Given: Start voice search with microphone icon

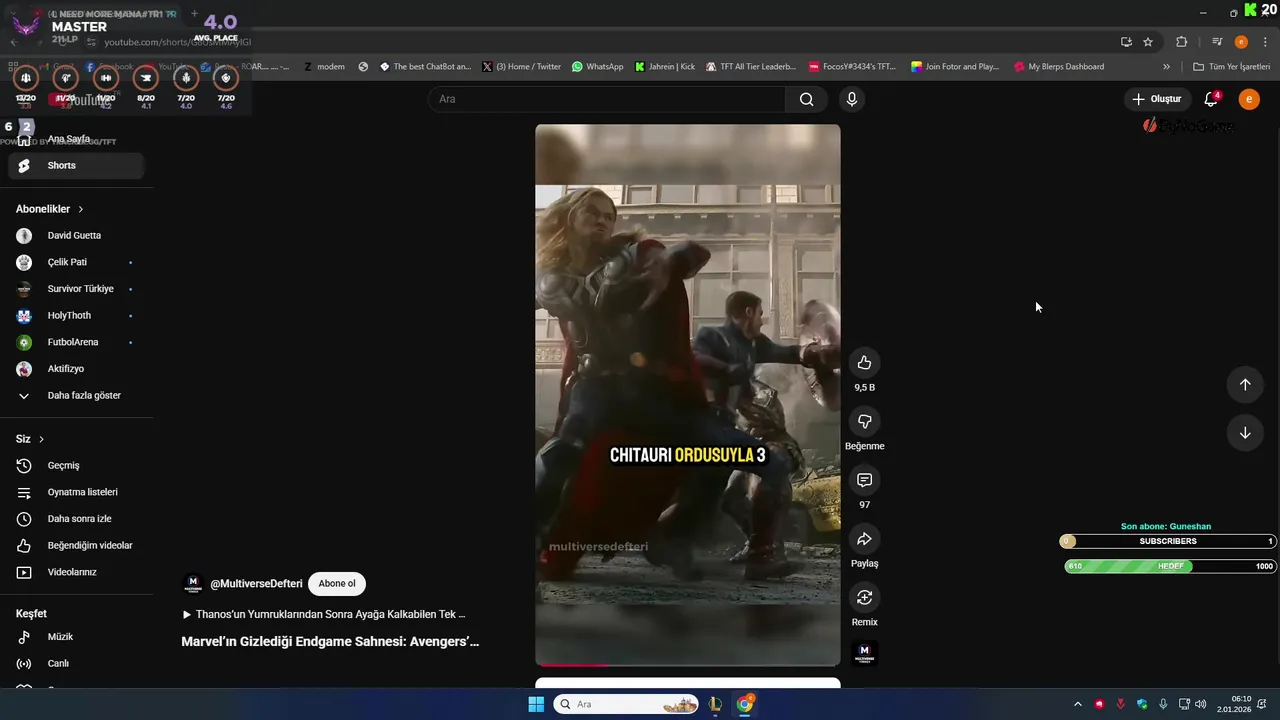Looking at the screenshot, I should (x=851, y=99).
